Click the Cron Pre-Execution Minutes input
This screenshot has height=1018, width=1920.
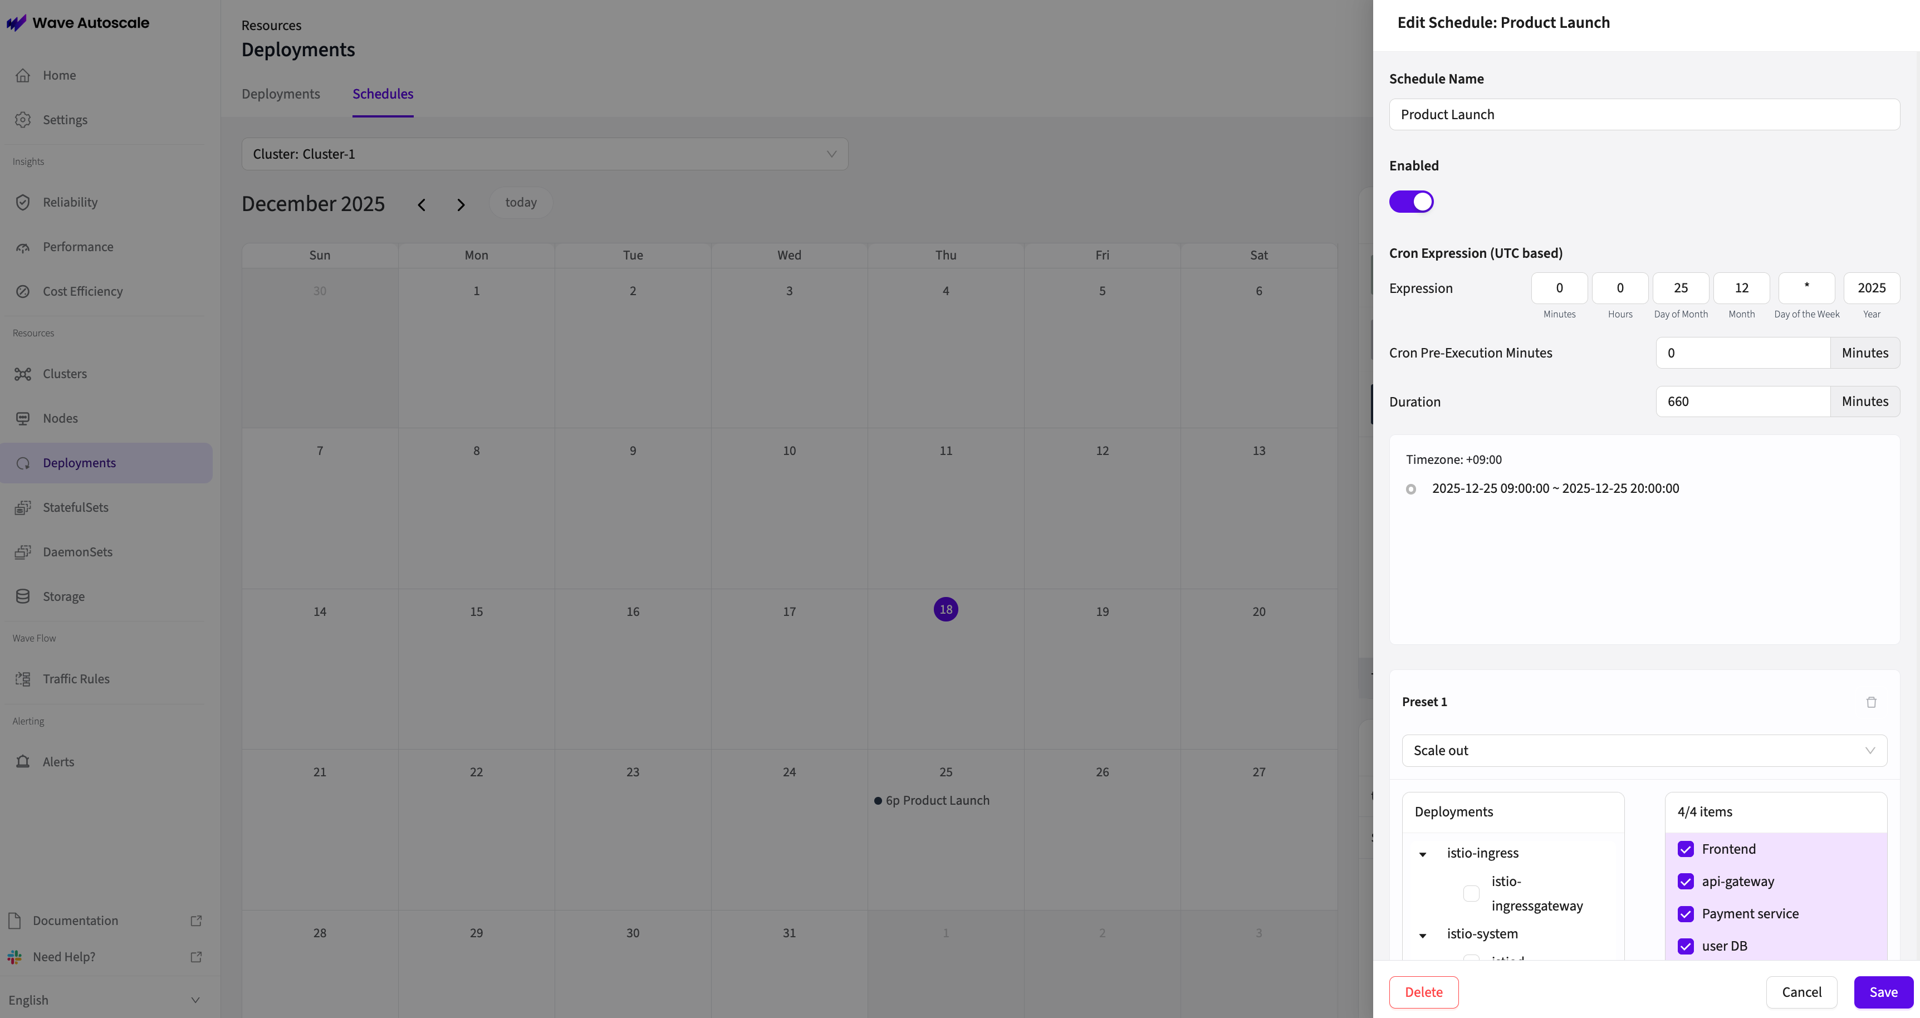pyautogui.click(x=1743, y=353)
